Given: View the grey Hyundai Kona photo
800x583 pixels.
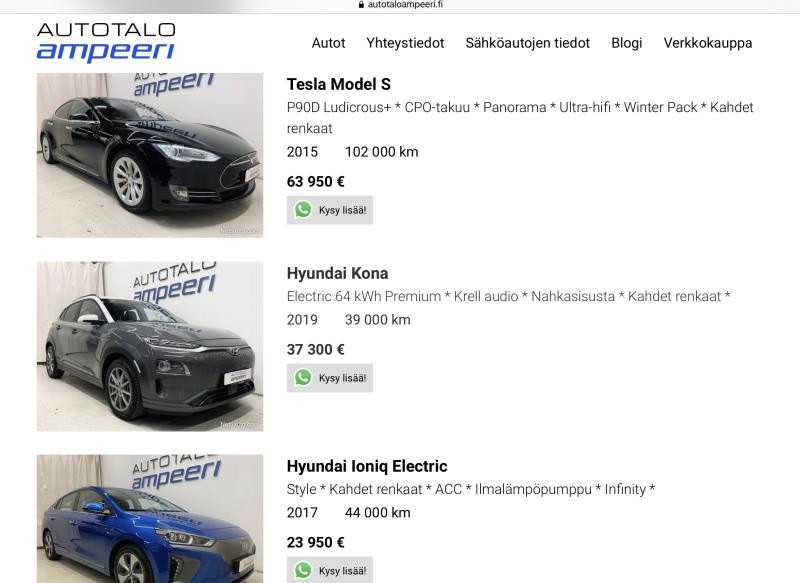Looking at the screenshot, I should [x=150, y=347].
